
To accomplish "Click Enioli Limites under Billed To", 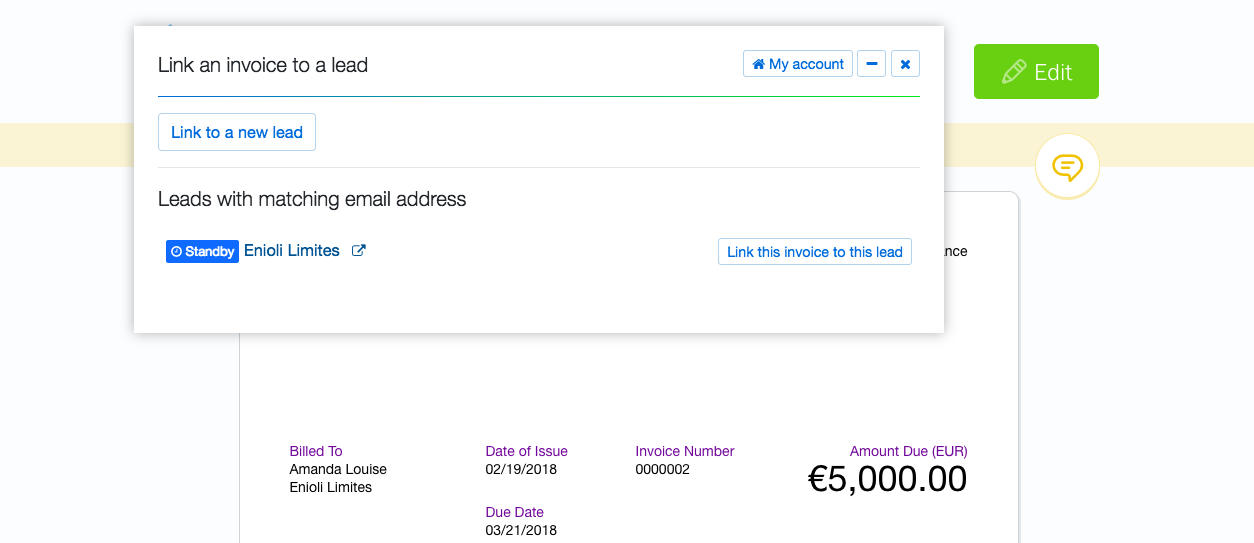I will click(330, 487).
